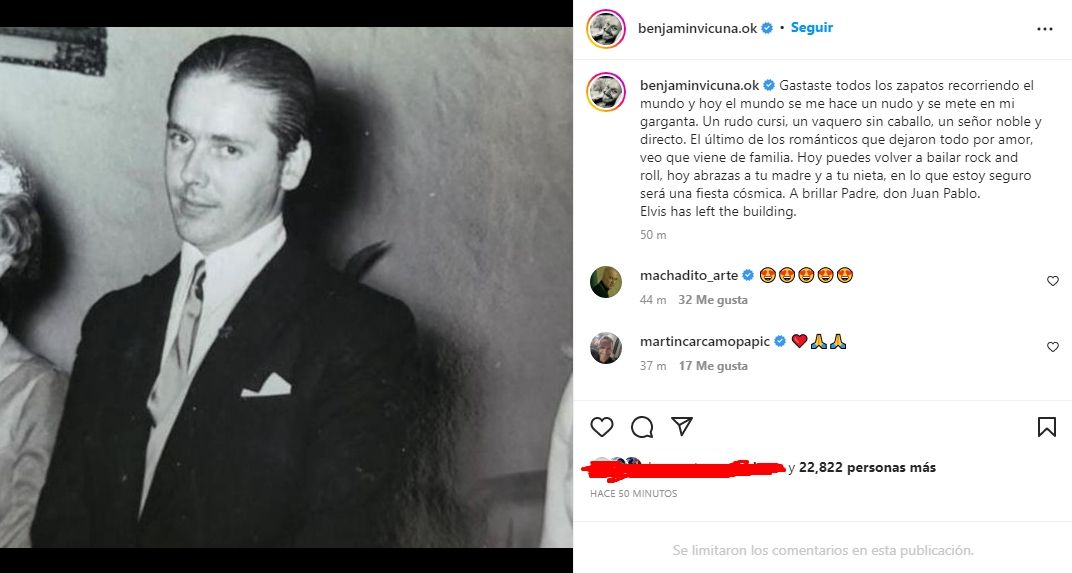Open the three-dot more options menu
1072x573 pixels.
click(x=1045, y=29)
